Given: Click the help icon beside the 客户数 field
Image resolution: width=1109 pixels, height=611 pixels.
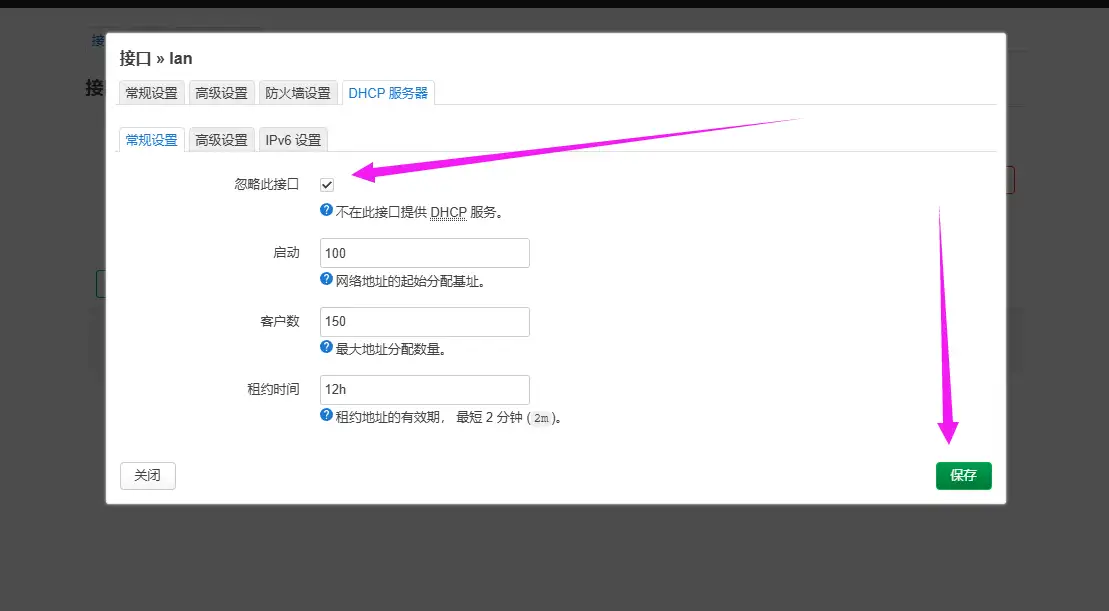Looking at the screenshot, I should click(327, 347).
